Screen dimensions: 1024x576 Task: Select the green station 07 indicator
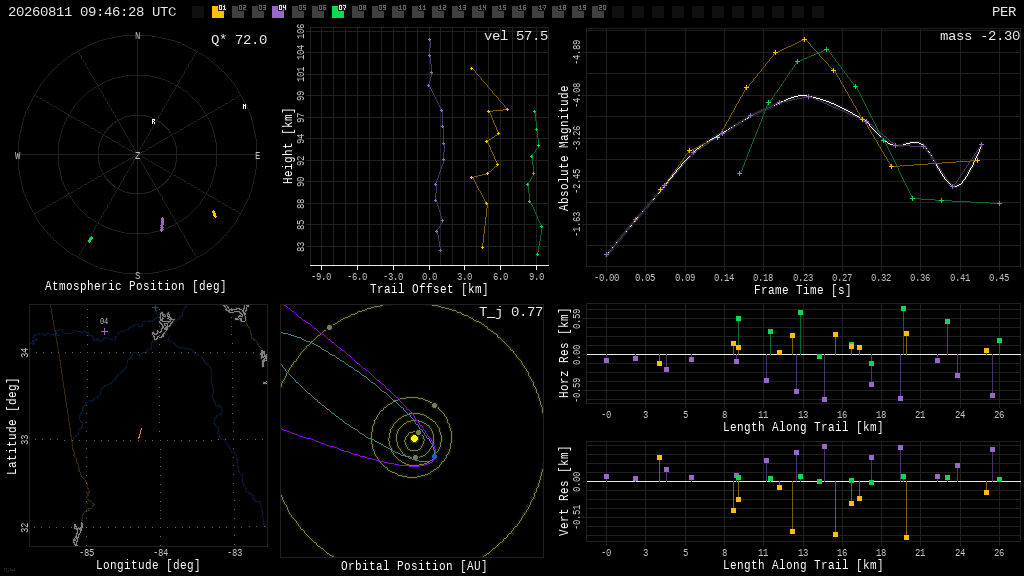338,12
